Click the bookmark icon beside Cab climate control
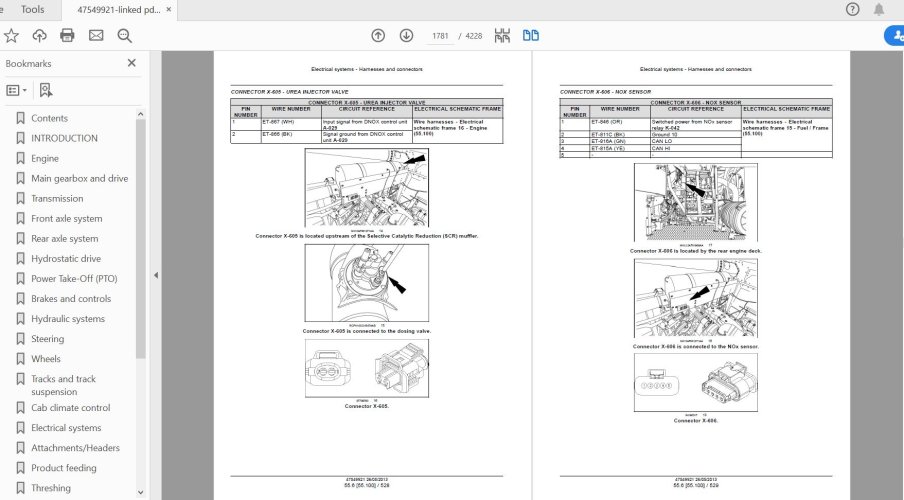The height and width of the screenshot is (500, 904). click(20, 407)
